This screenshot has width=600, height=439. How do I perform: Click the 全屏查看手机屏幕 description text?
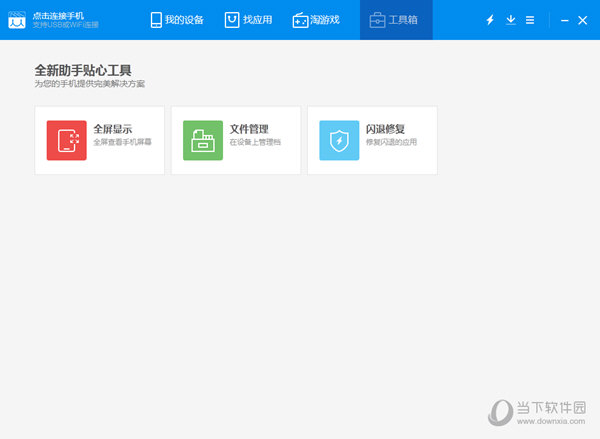click(122, 142)
